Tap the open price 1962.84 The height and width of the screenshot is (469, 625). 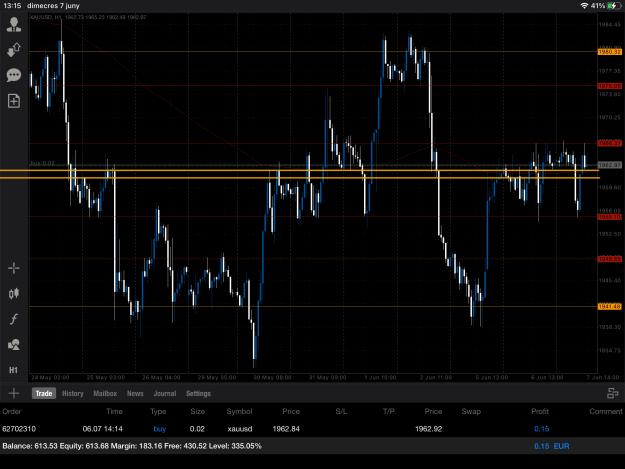click(286, 429)
